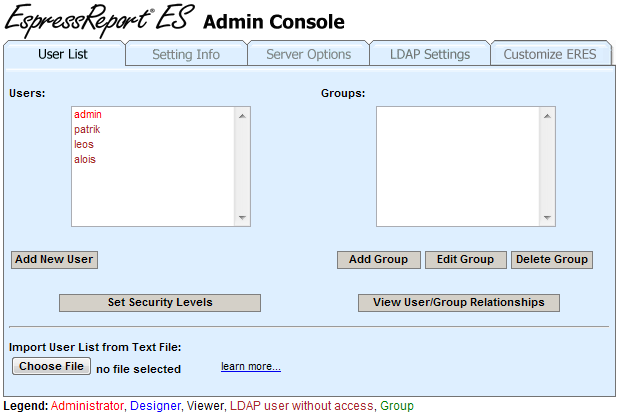This screenshot has width=631, height=416.
Task: Go to the LDAP Settings tab
Action: coord(430,54)
